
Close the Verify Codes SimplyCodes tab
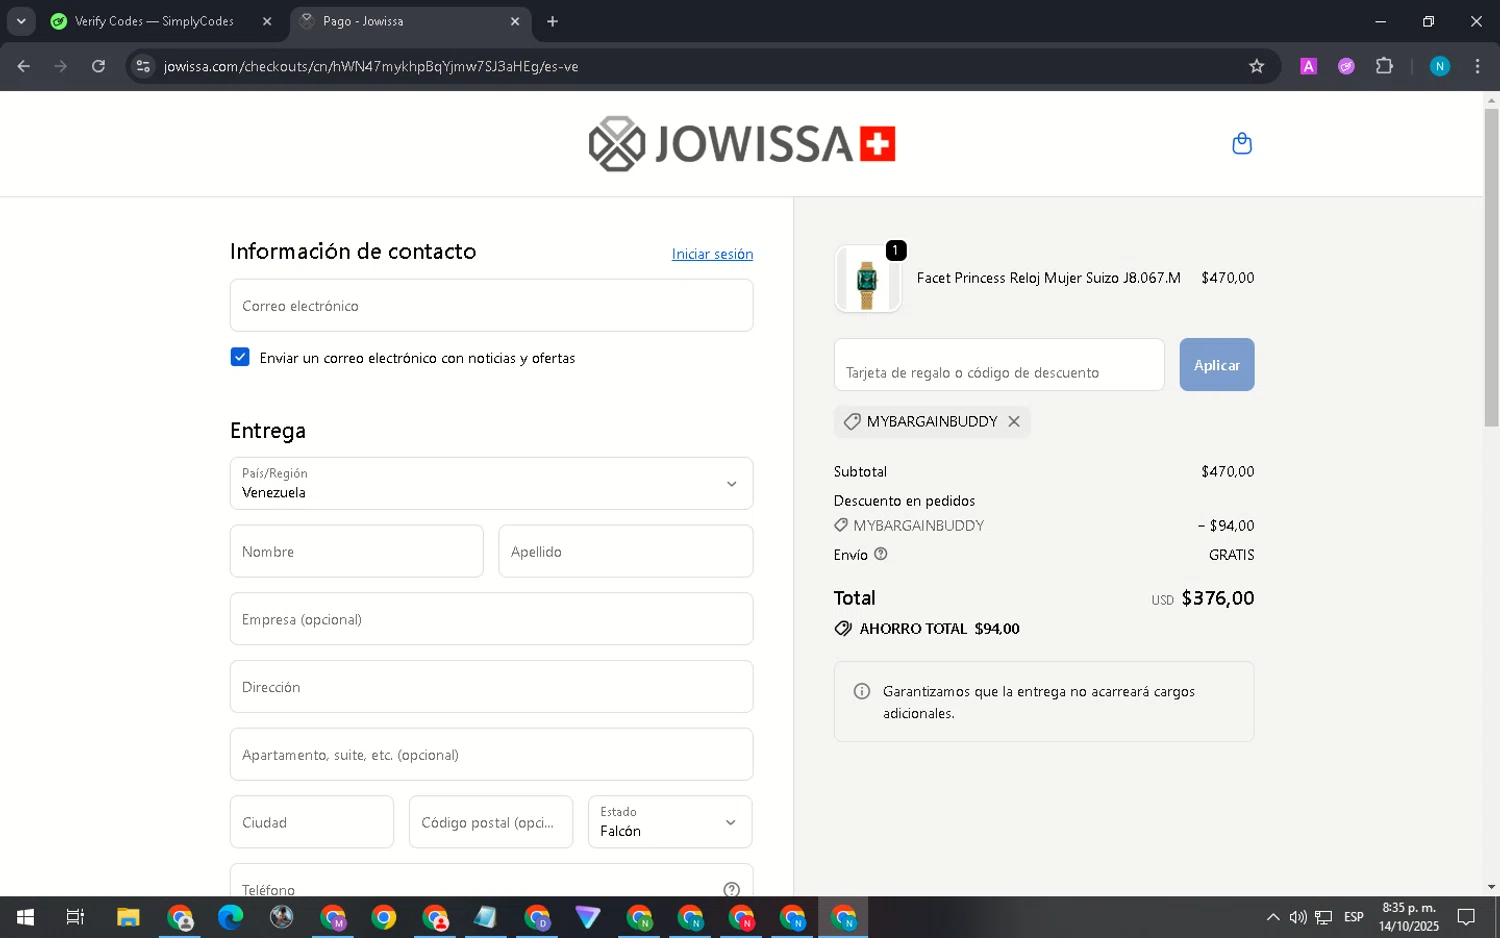[x=267, y=21]
